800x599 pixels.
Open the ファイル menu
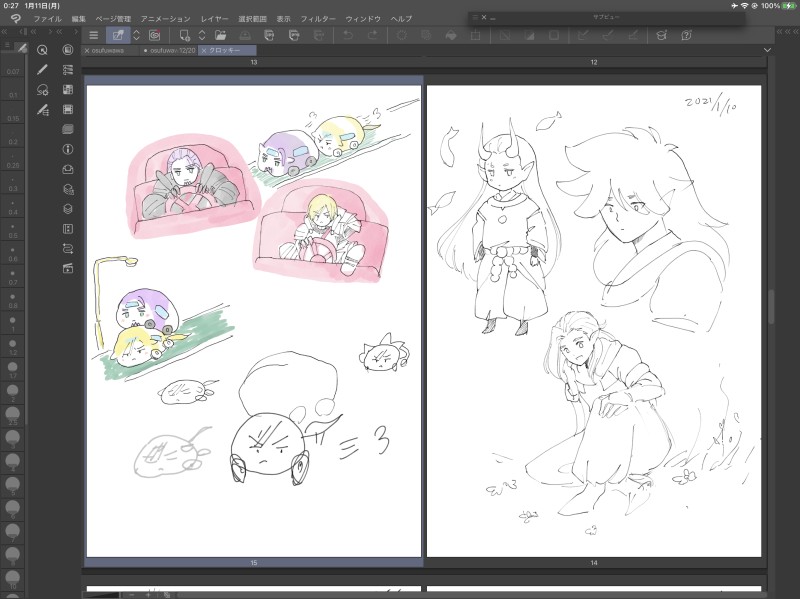click(47, 19)
